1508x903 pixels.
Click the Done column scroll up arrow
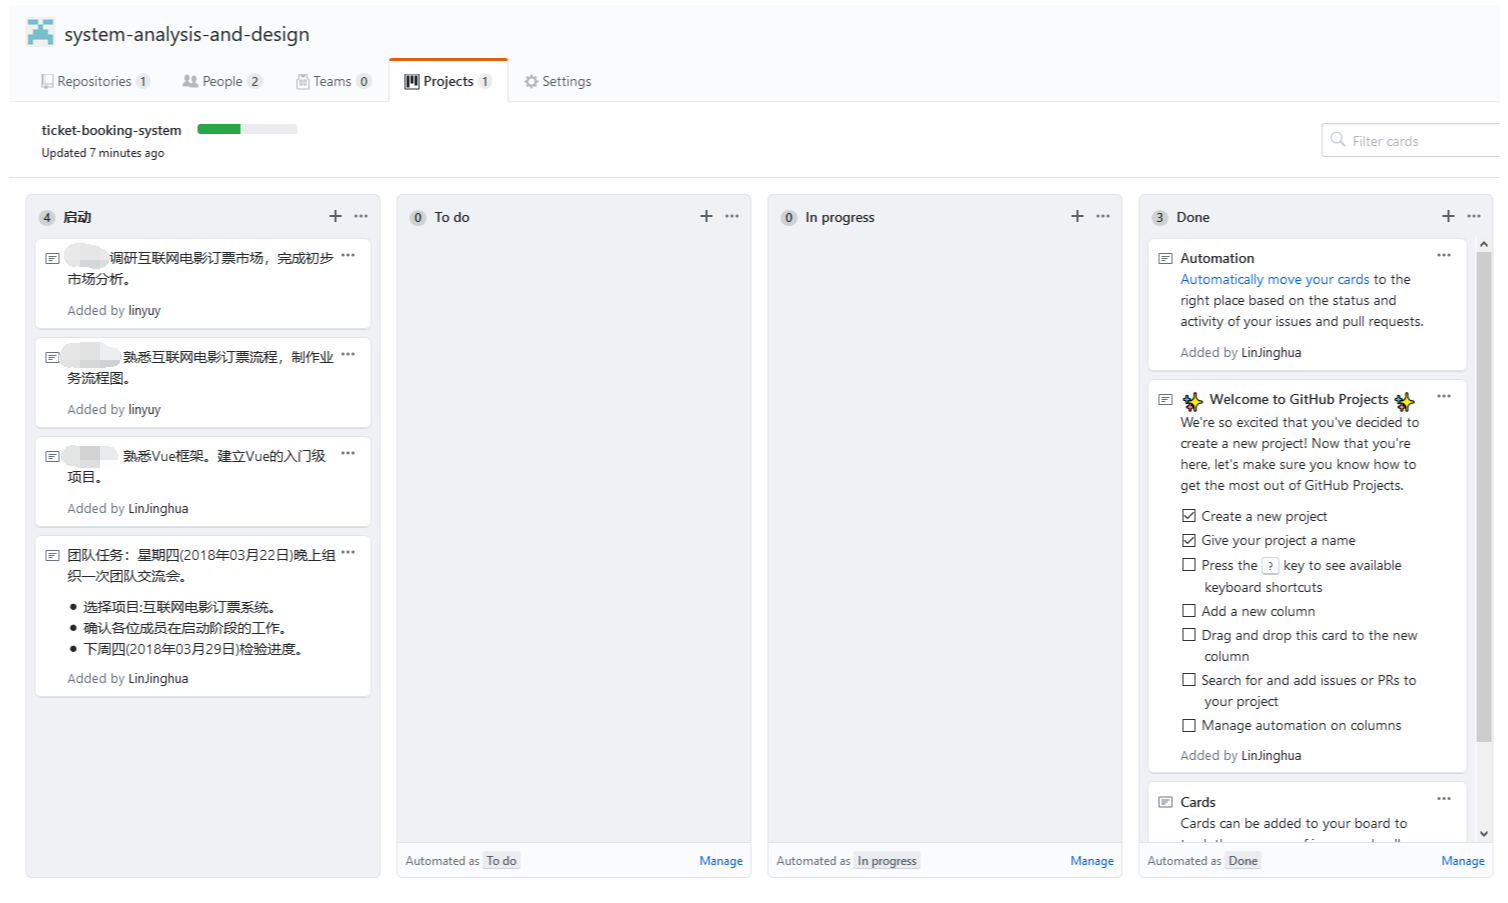pyautogui.click(x=1484, y=244)
